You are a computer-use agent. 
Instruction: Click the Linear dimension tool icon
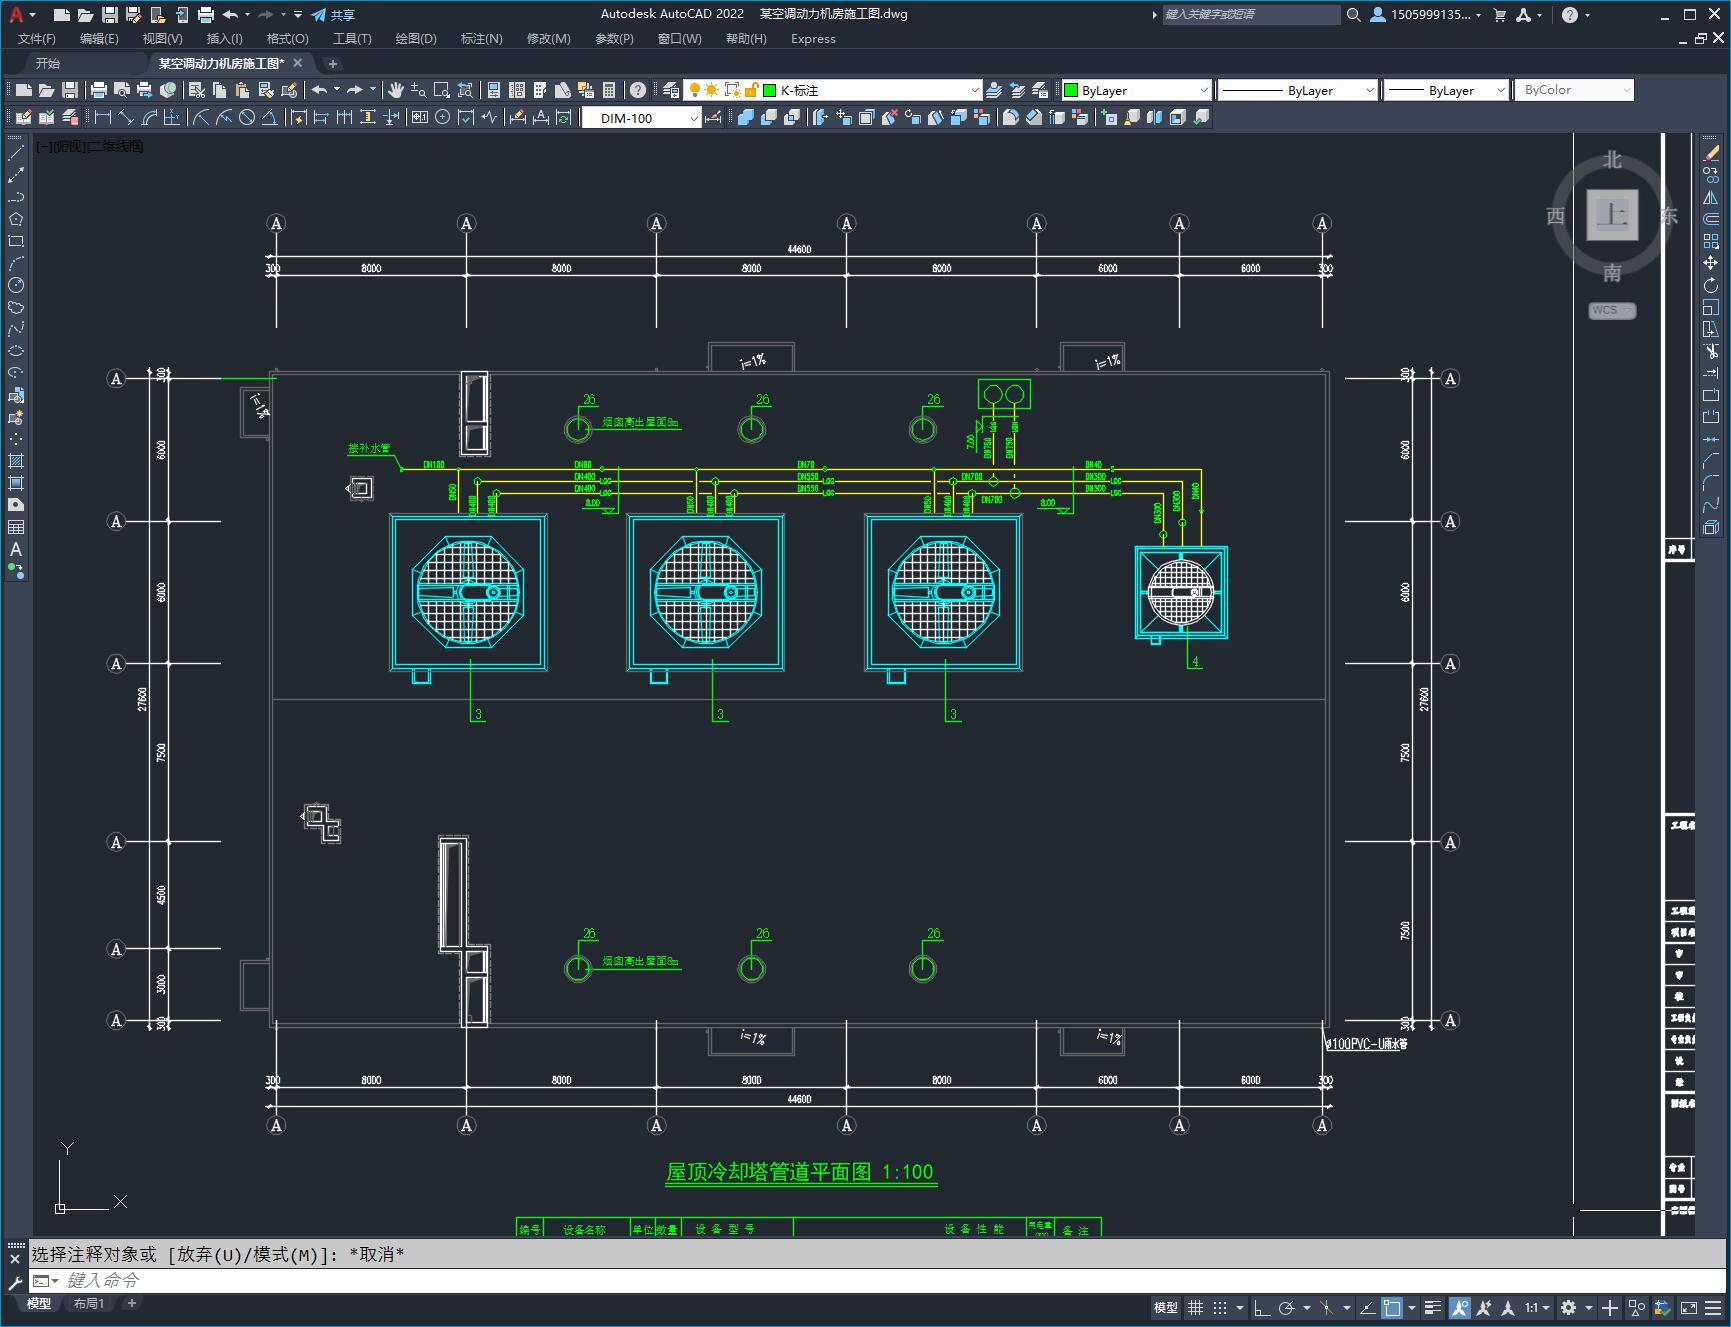(x=102, y=117)
